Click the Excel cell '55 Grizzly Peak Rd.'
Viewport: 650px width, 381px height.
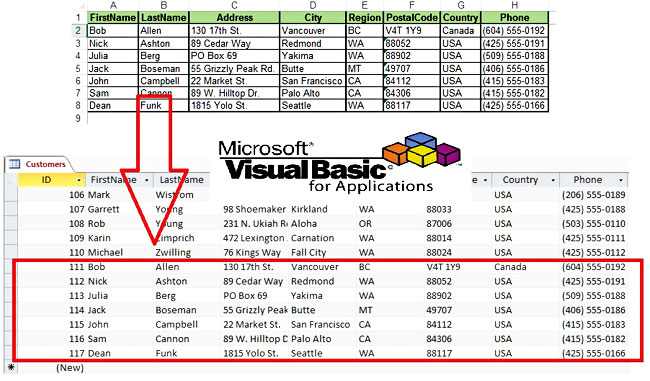coord(234,68)
